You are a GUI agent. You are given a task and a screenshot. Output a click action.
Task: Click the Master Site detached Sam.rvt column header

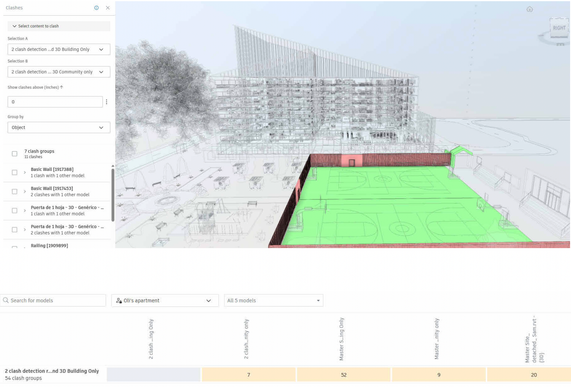coord(534,339)
